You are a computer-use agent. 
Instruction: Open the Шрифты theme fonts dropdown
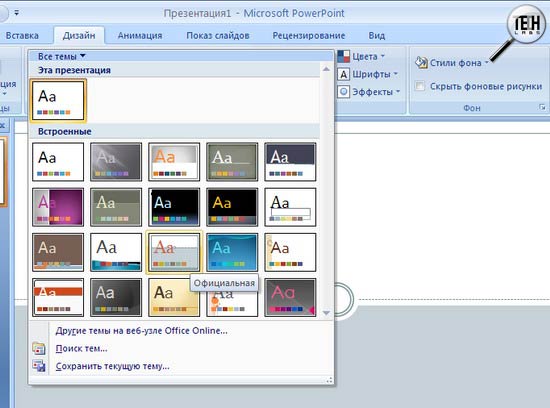(368, 74)
